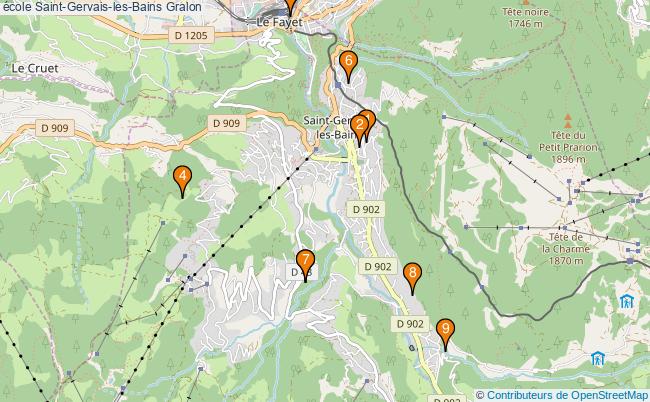Open orange map marker number 9
Screen dimensions: 650x402
coord(446,333)
